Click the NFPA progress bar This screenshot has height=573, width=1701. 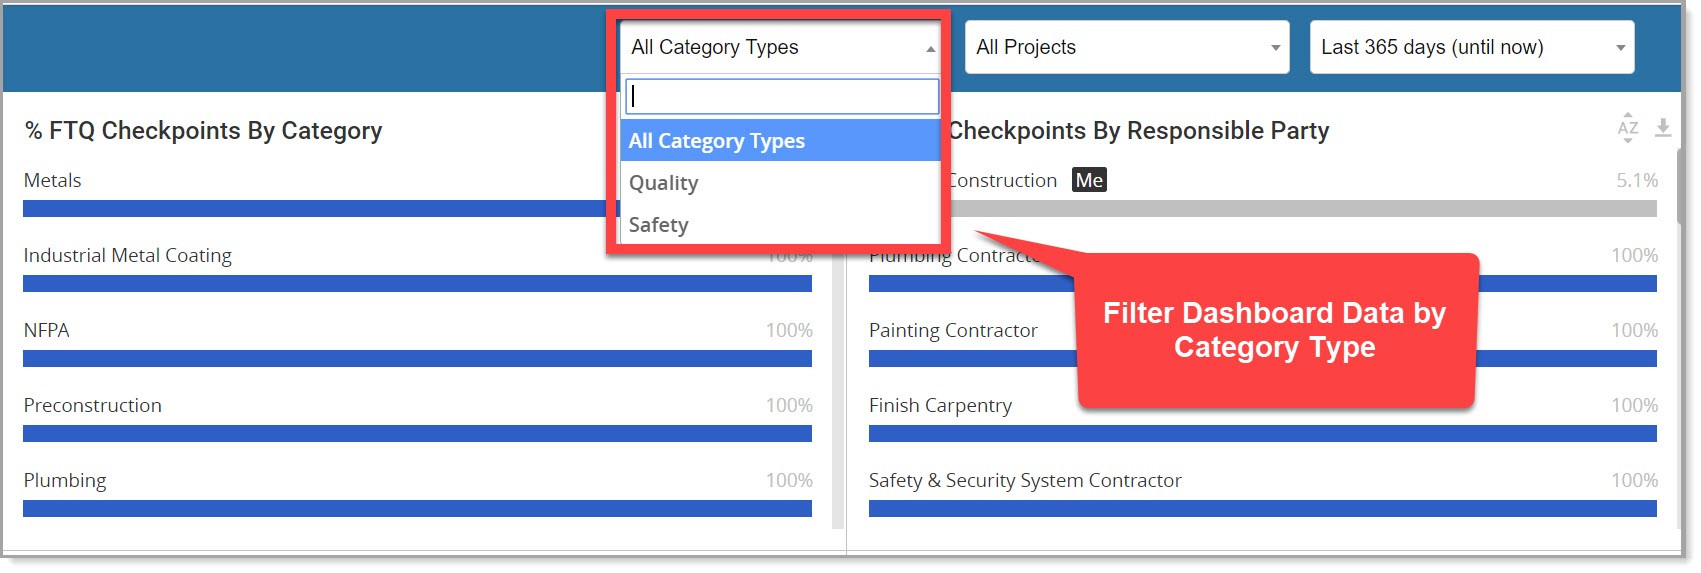[417, 358]
